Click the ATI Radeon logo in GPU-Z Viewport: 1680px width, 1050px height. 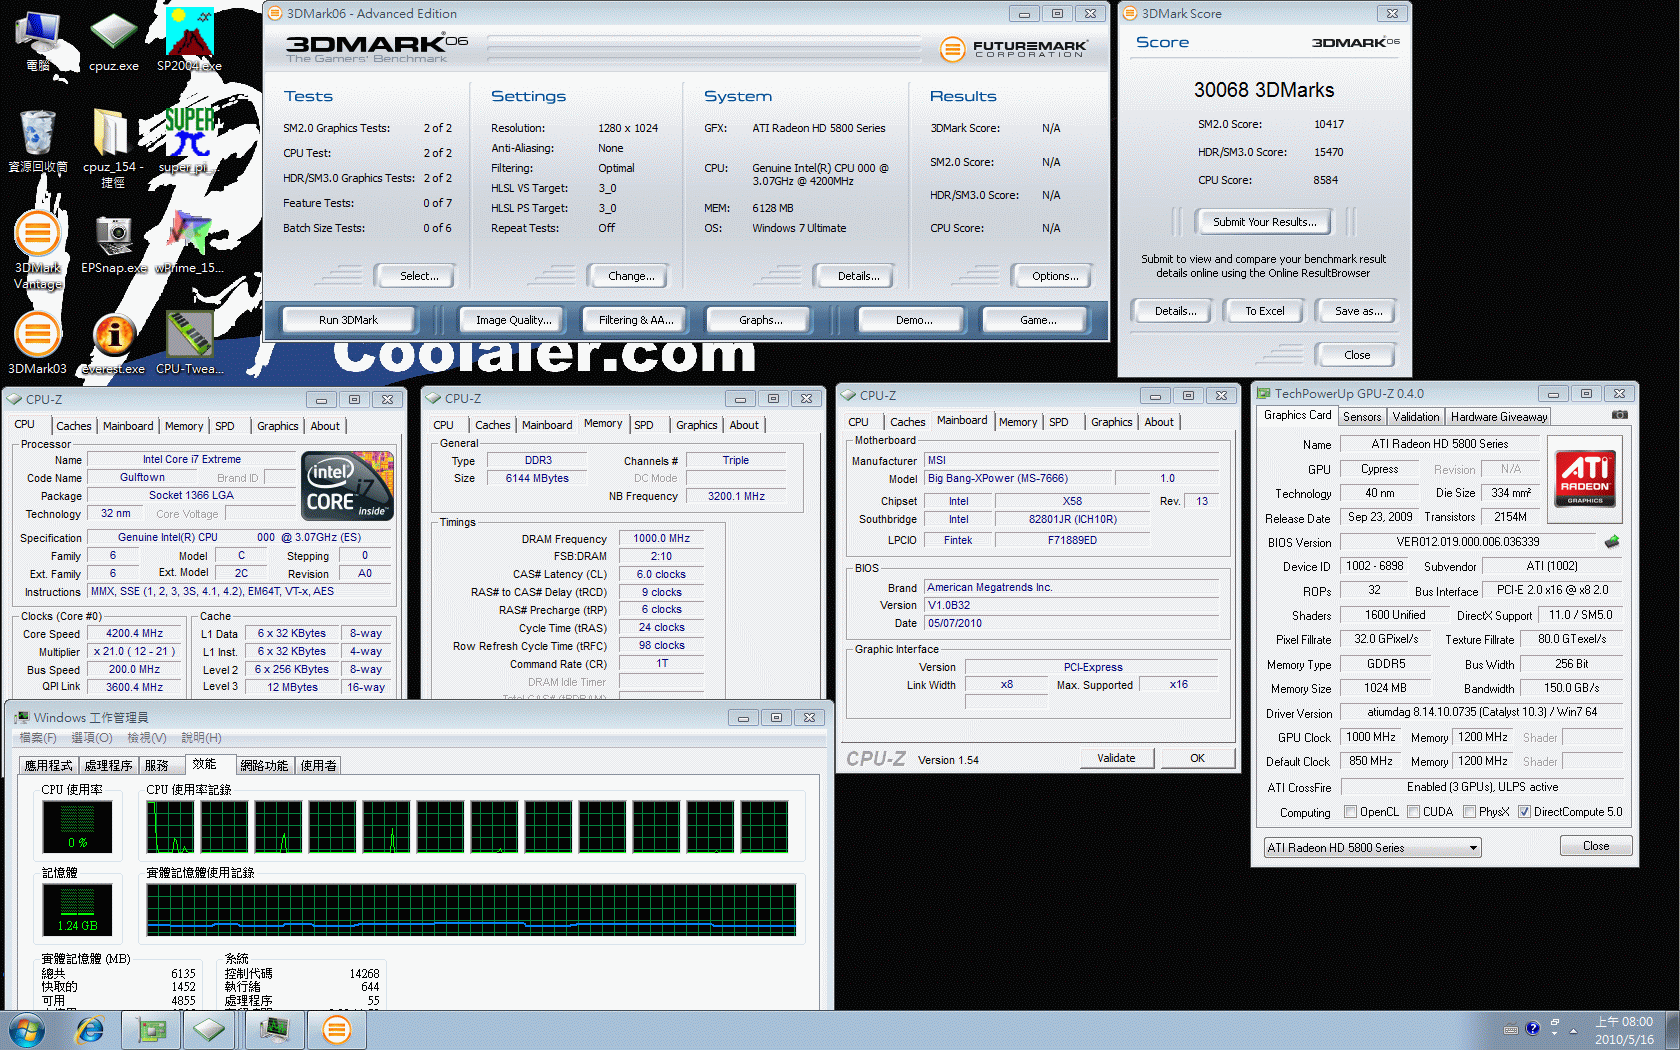pyautogui.click(x=1585, y=478)
